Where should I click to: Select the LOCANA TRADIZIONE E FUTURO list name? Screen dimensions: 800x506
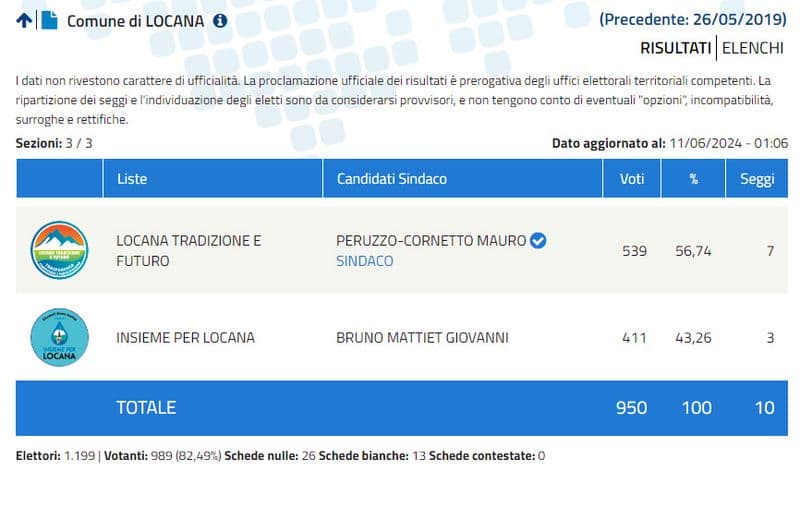click(189, 251)
